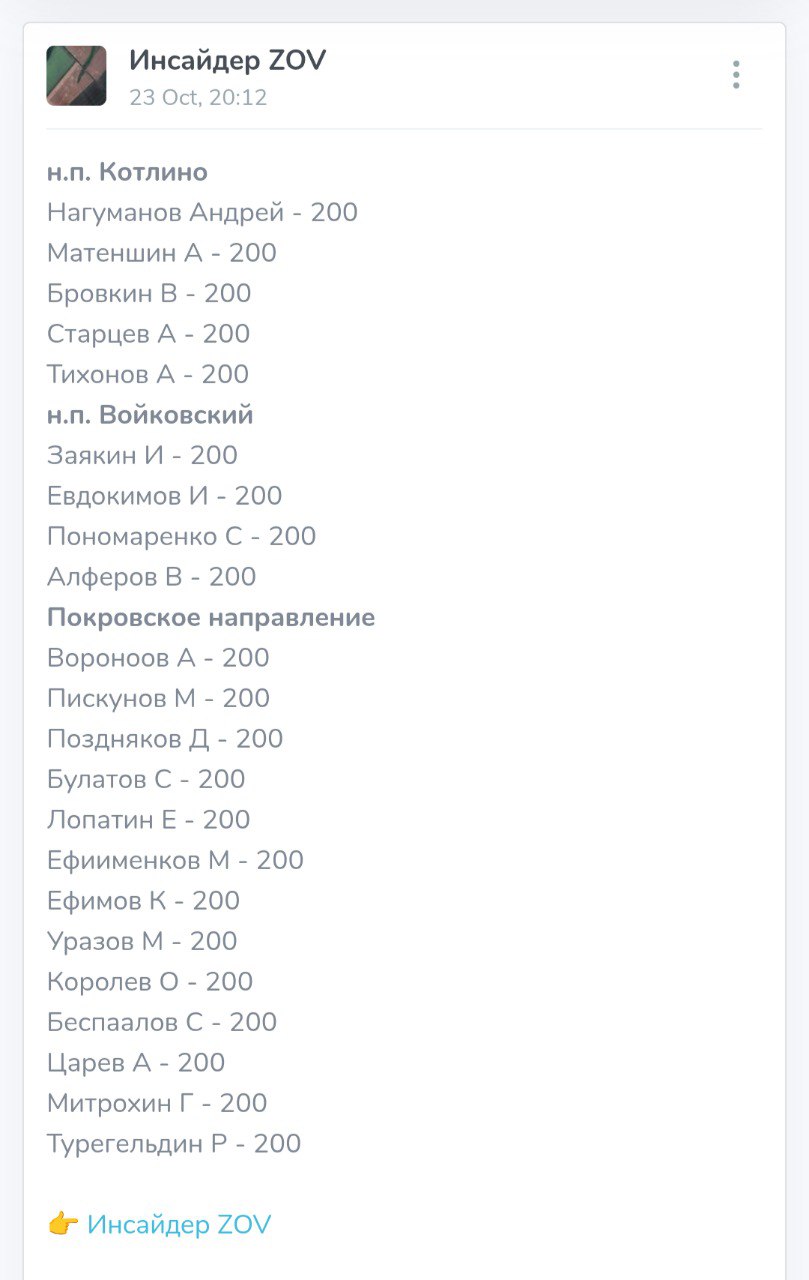This screenshot has width=809, height=1280.
Task: Select the heading н.п. Котлино
Action: pyautogui.click(x=127, y=172)
